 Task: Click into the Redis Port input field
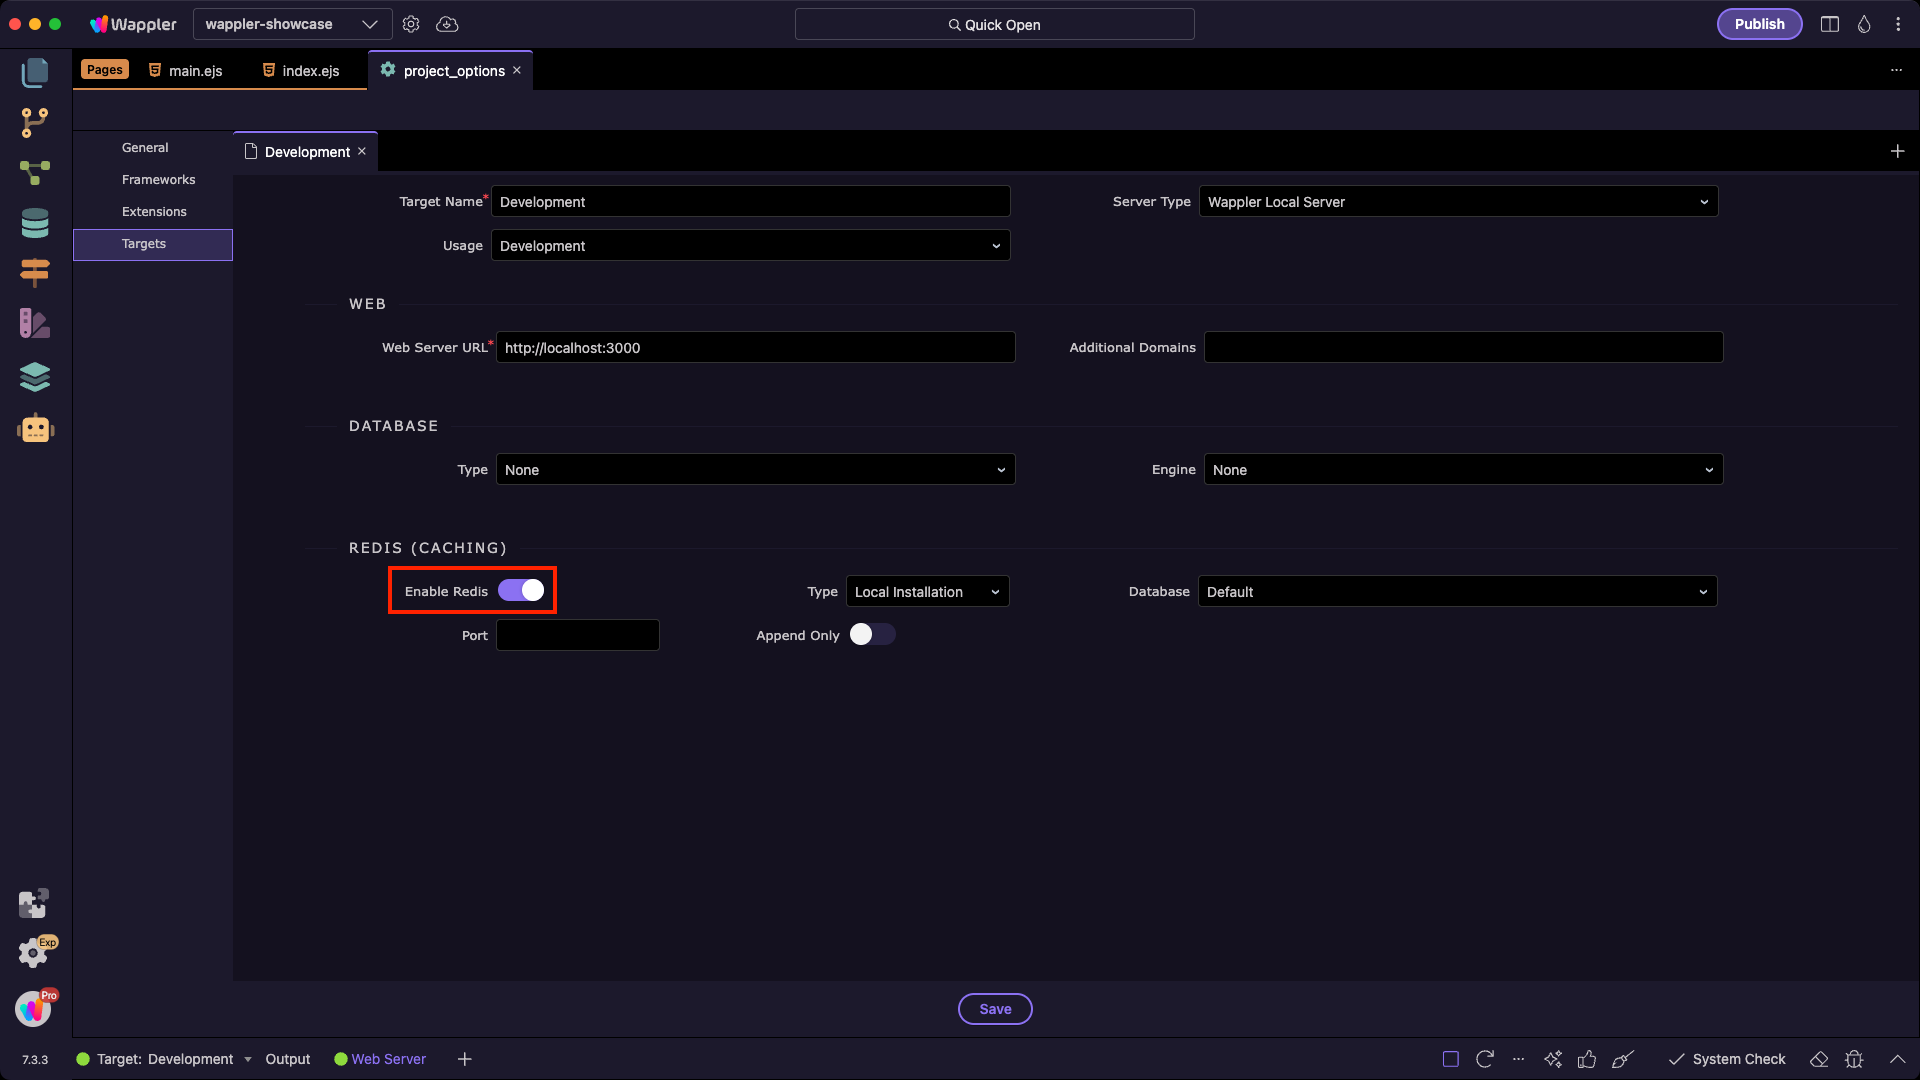[x=577, y=636]
